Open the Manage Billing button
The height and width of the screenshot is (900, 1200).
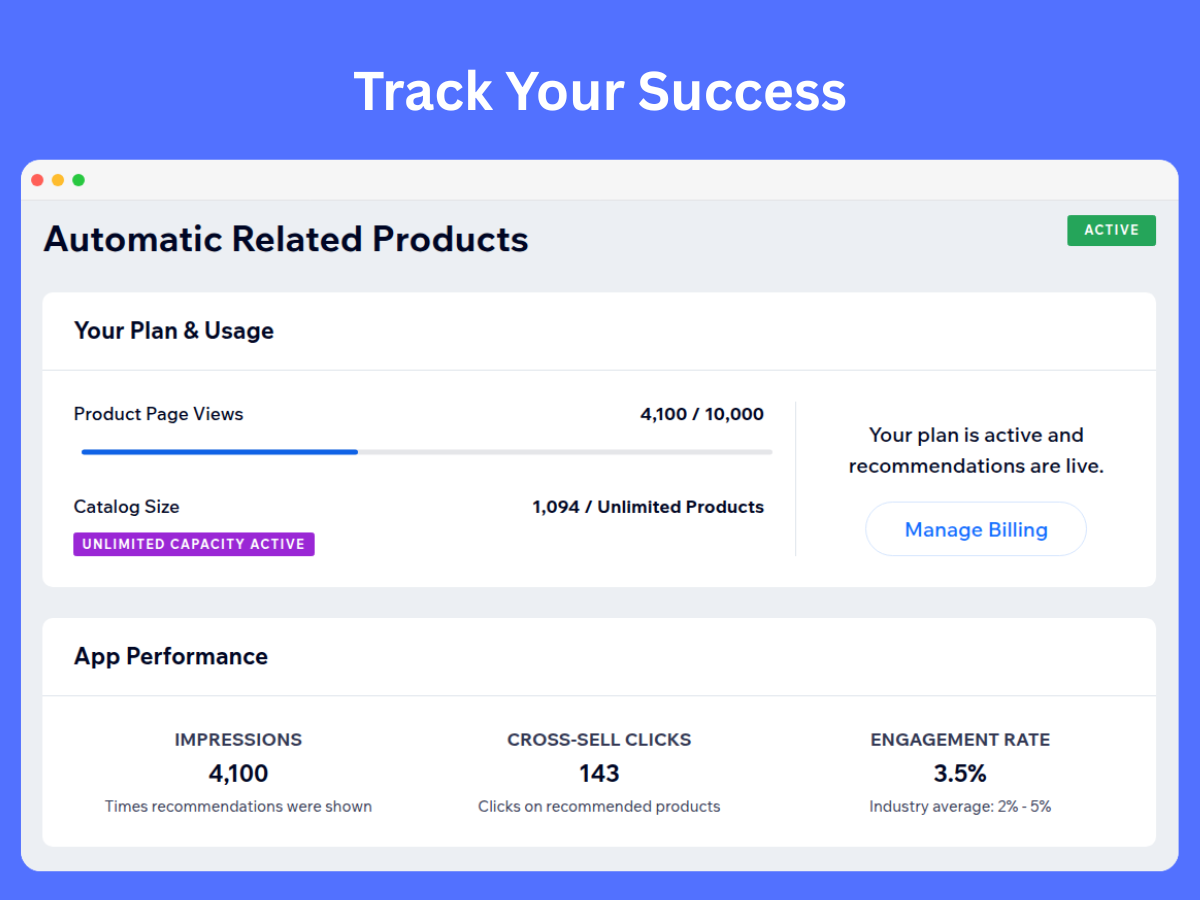point(975,529)
